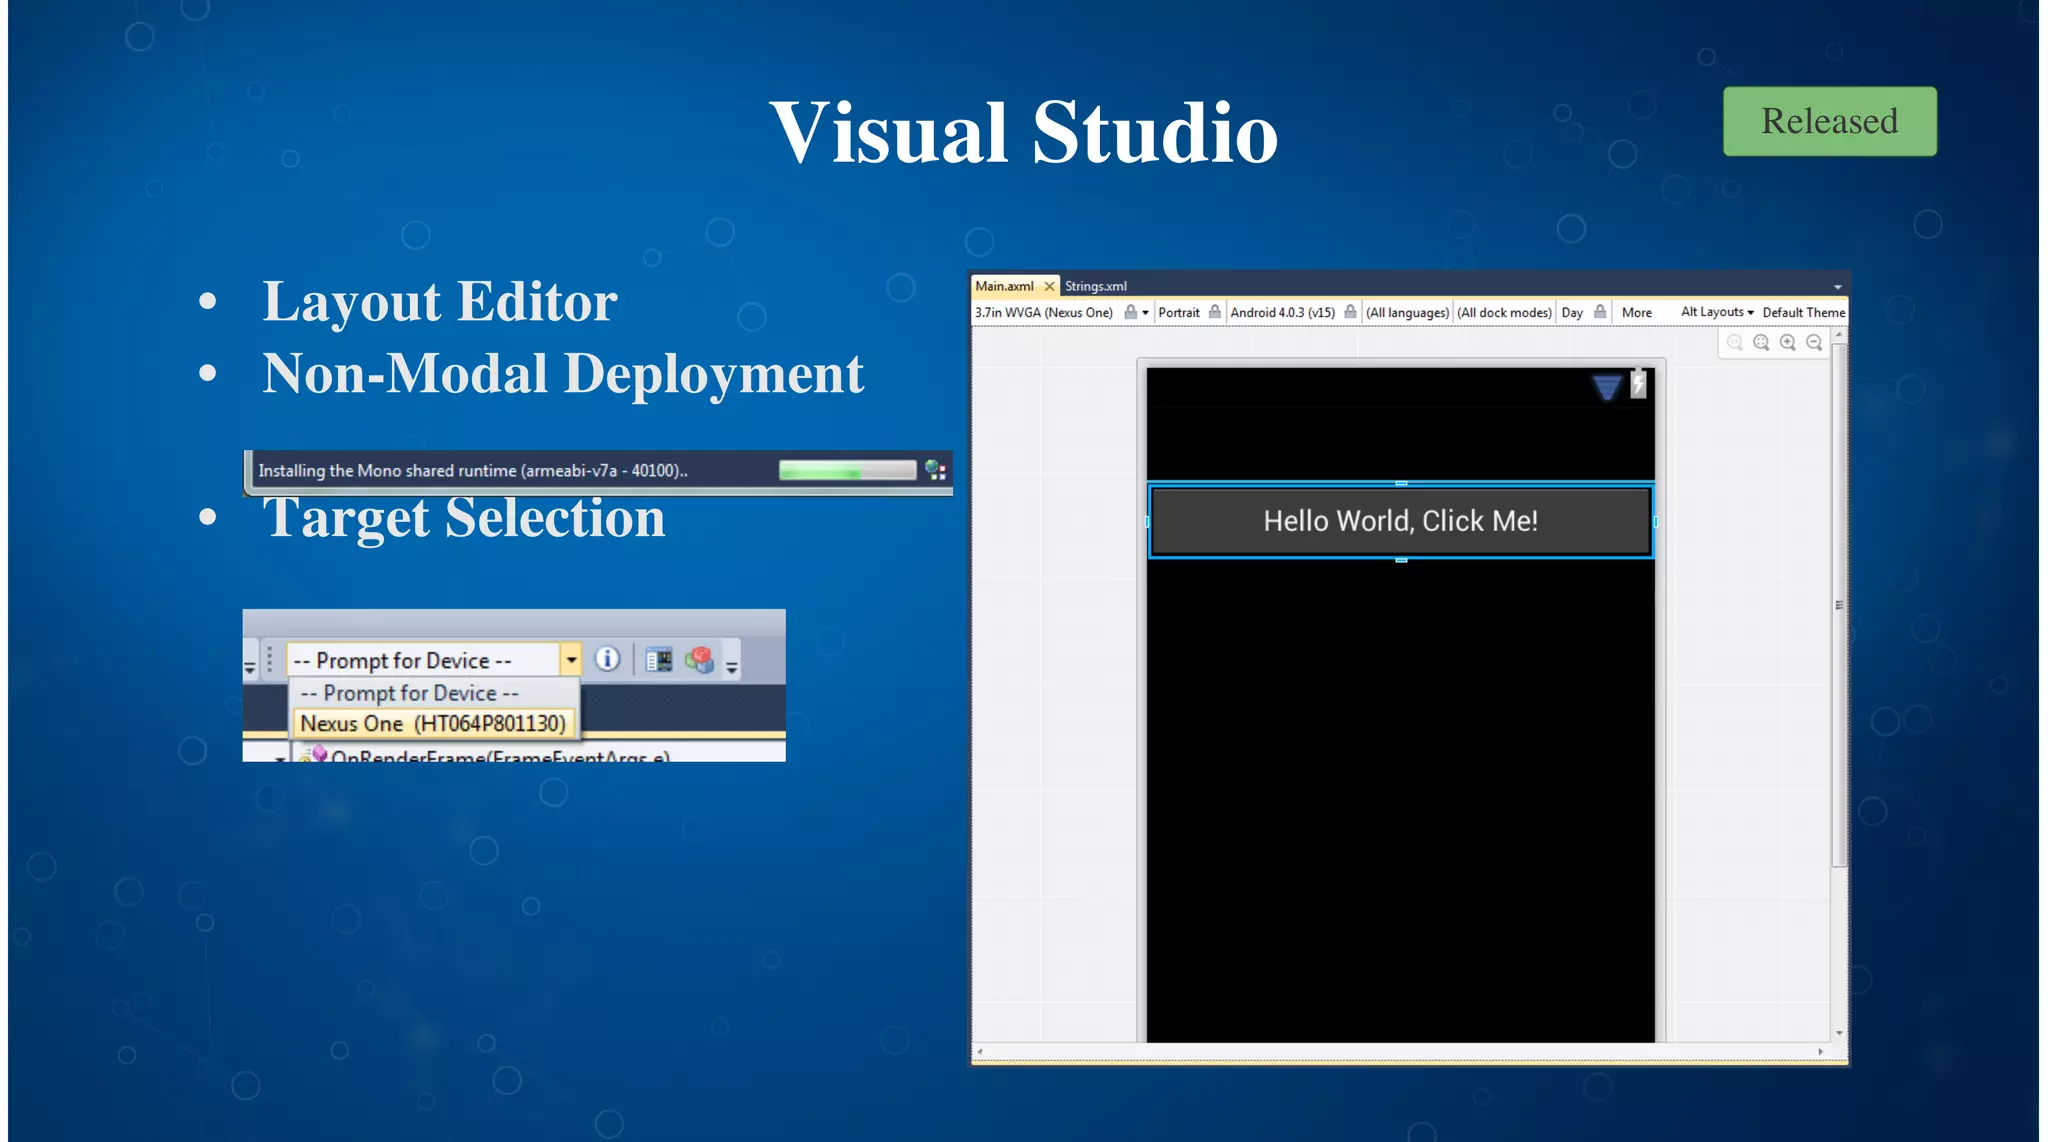Click deployment status icon beside progress bar
The width and height of the screenshot is (2048, 1142).
pos(935,470)
